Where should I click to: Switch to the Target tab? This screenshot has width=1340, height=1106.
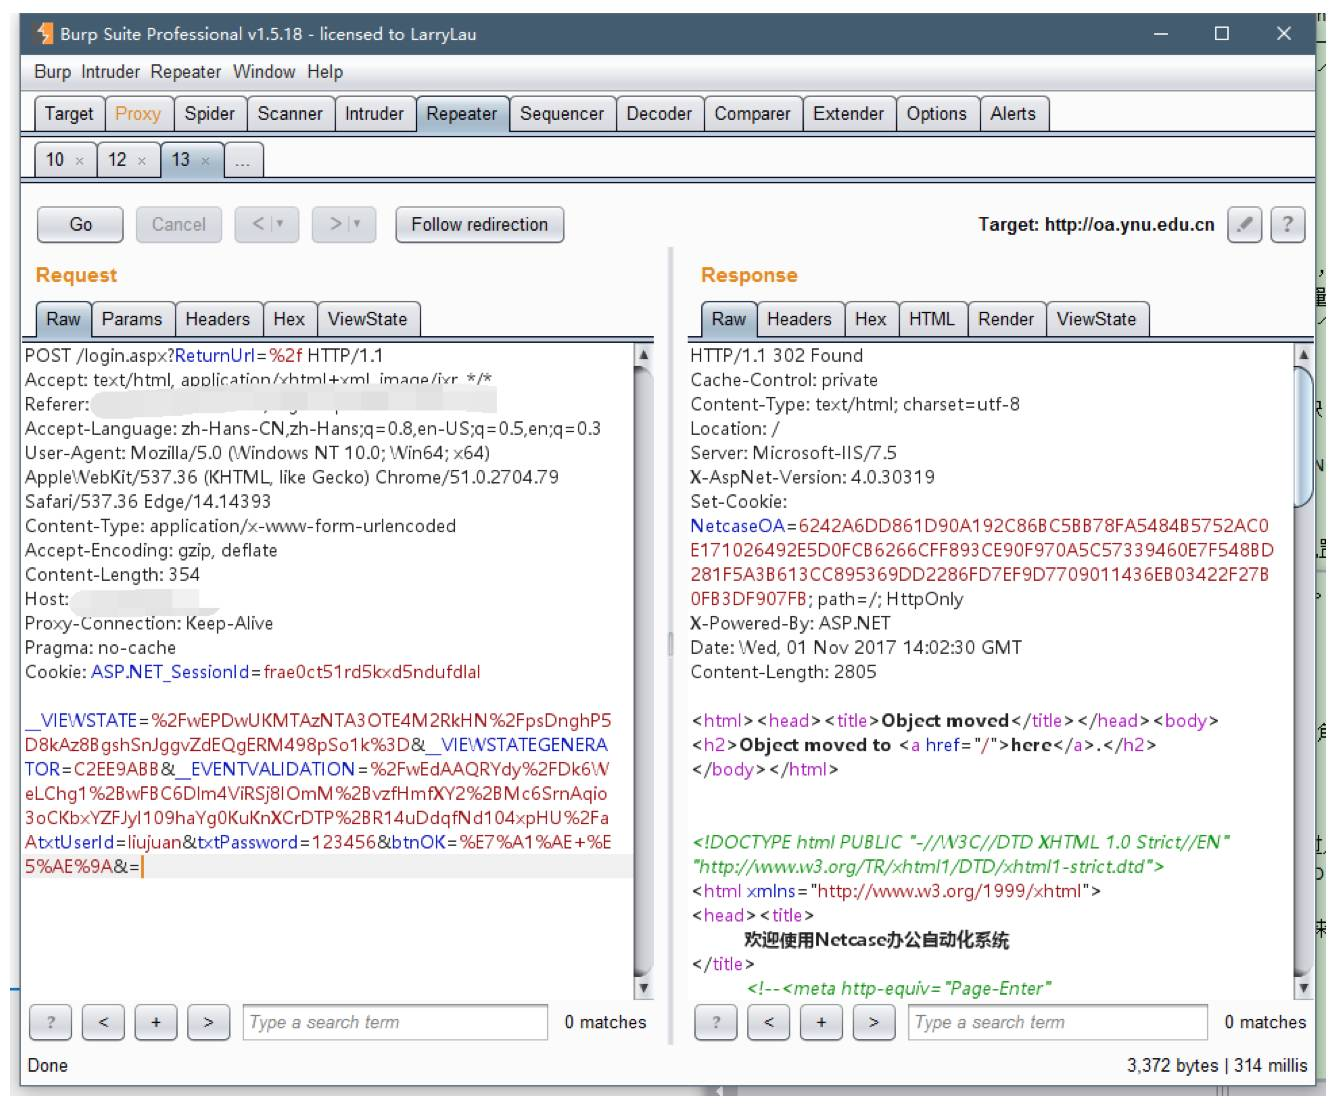coord(69,114)
